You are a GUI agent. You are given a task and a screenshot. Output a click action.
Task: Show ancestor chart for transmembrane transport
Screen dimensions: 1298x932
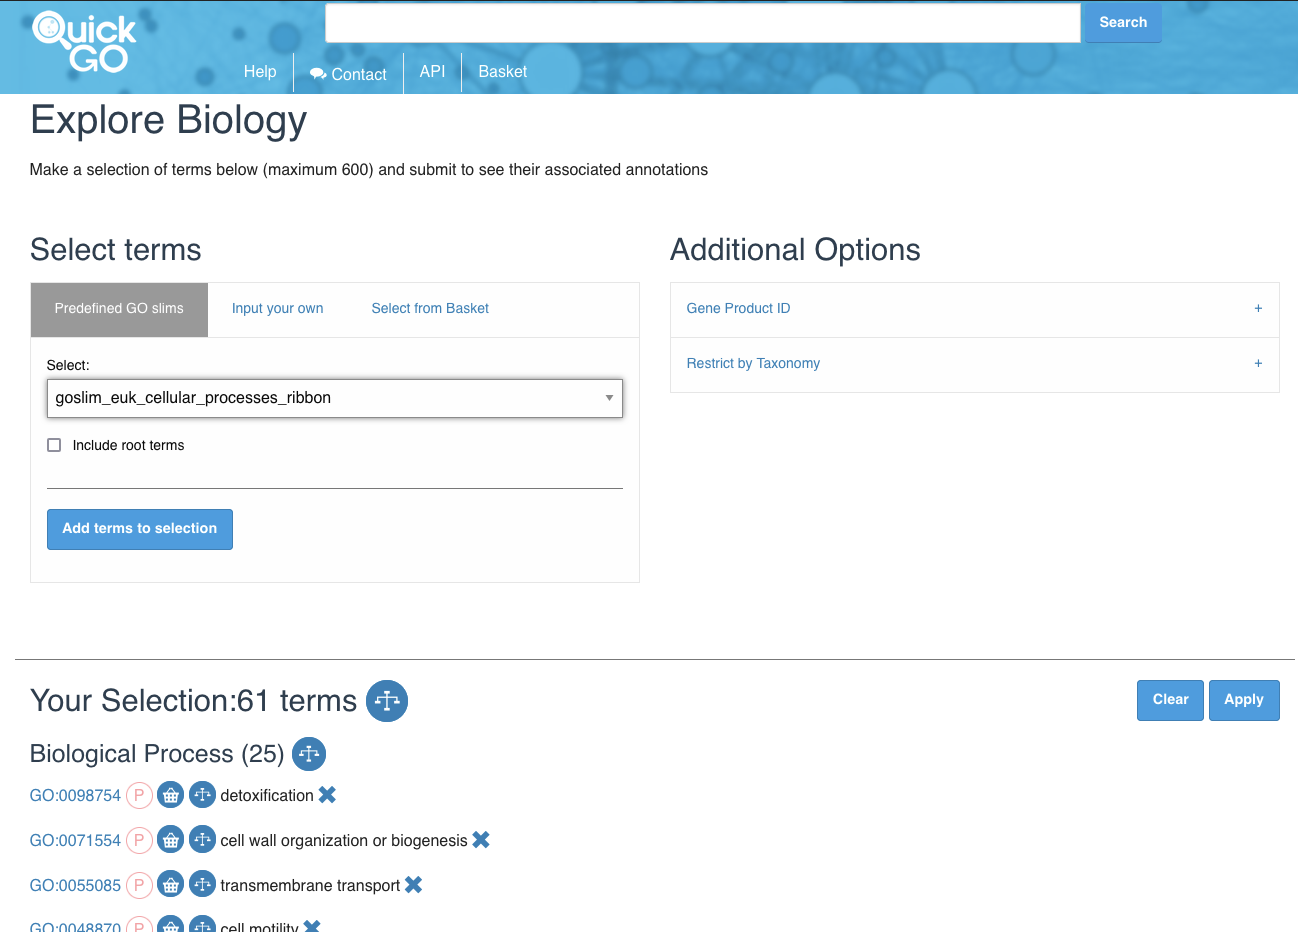point(202,885)
